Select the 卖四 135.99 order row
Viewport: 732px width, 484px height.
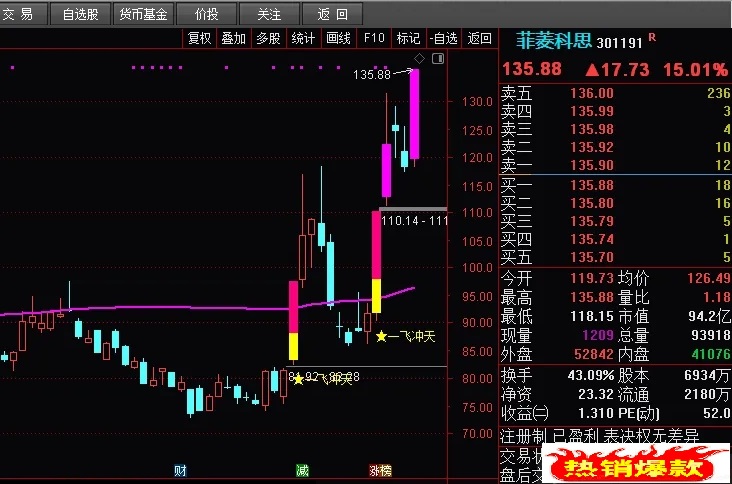pos(615,111)
